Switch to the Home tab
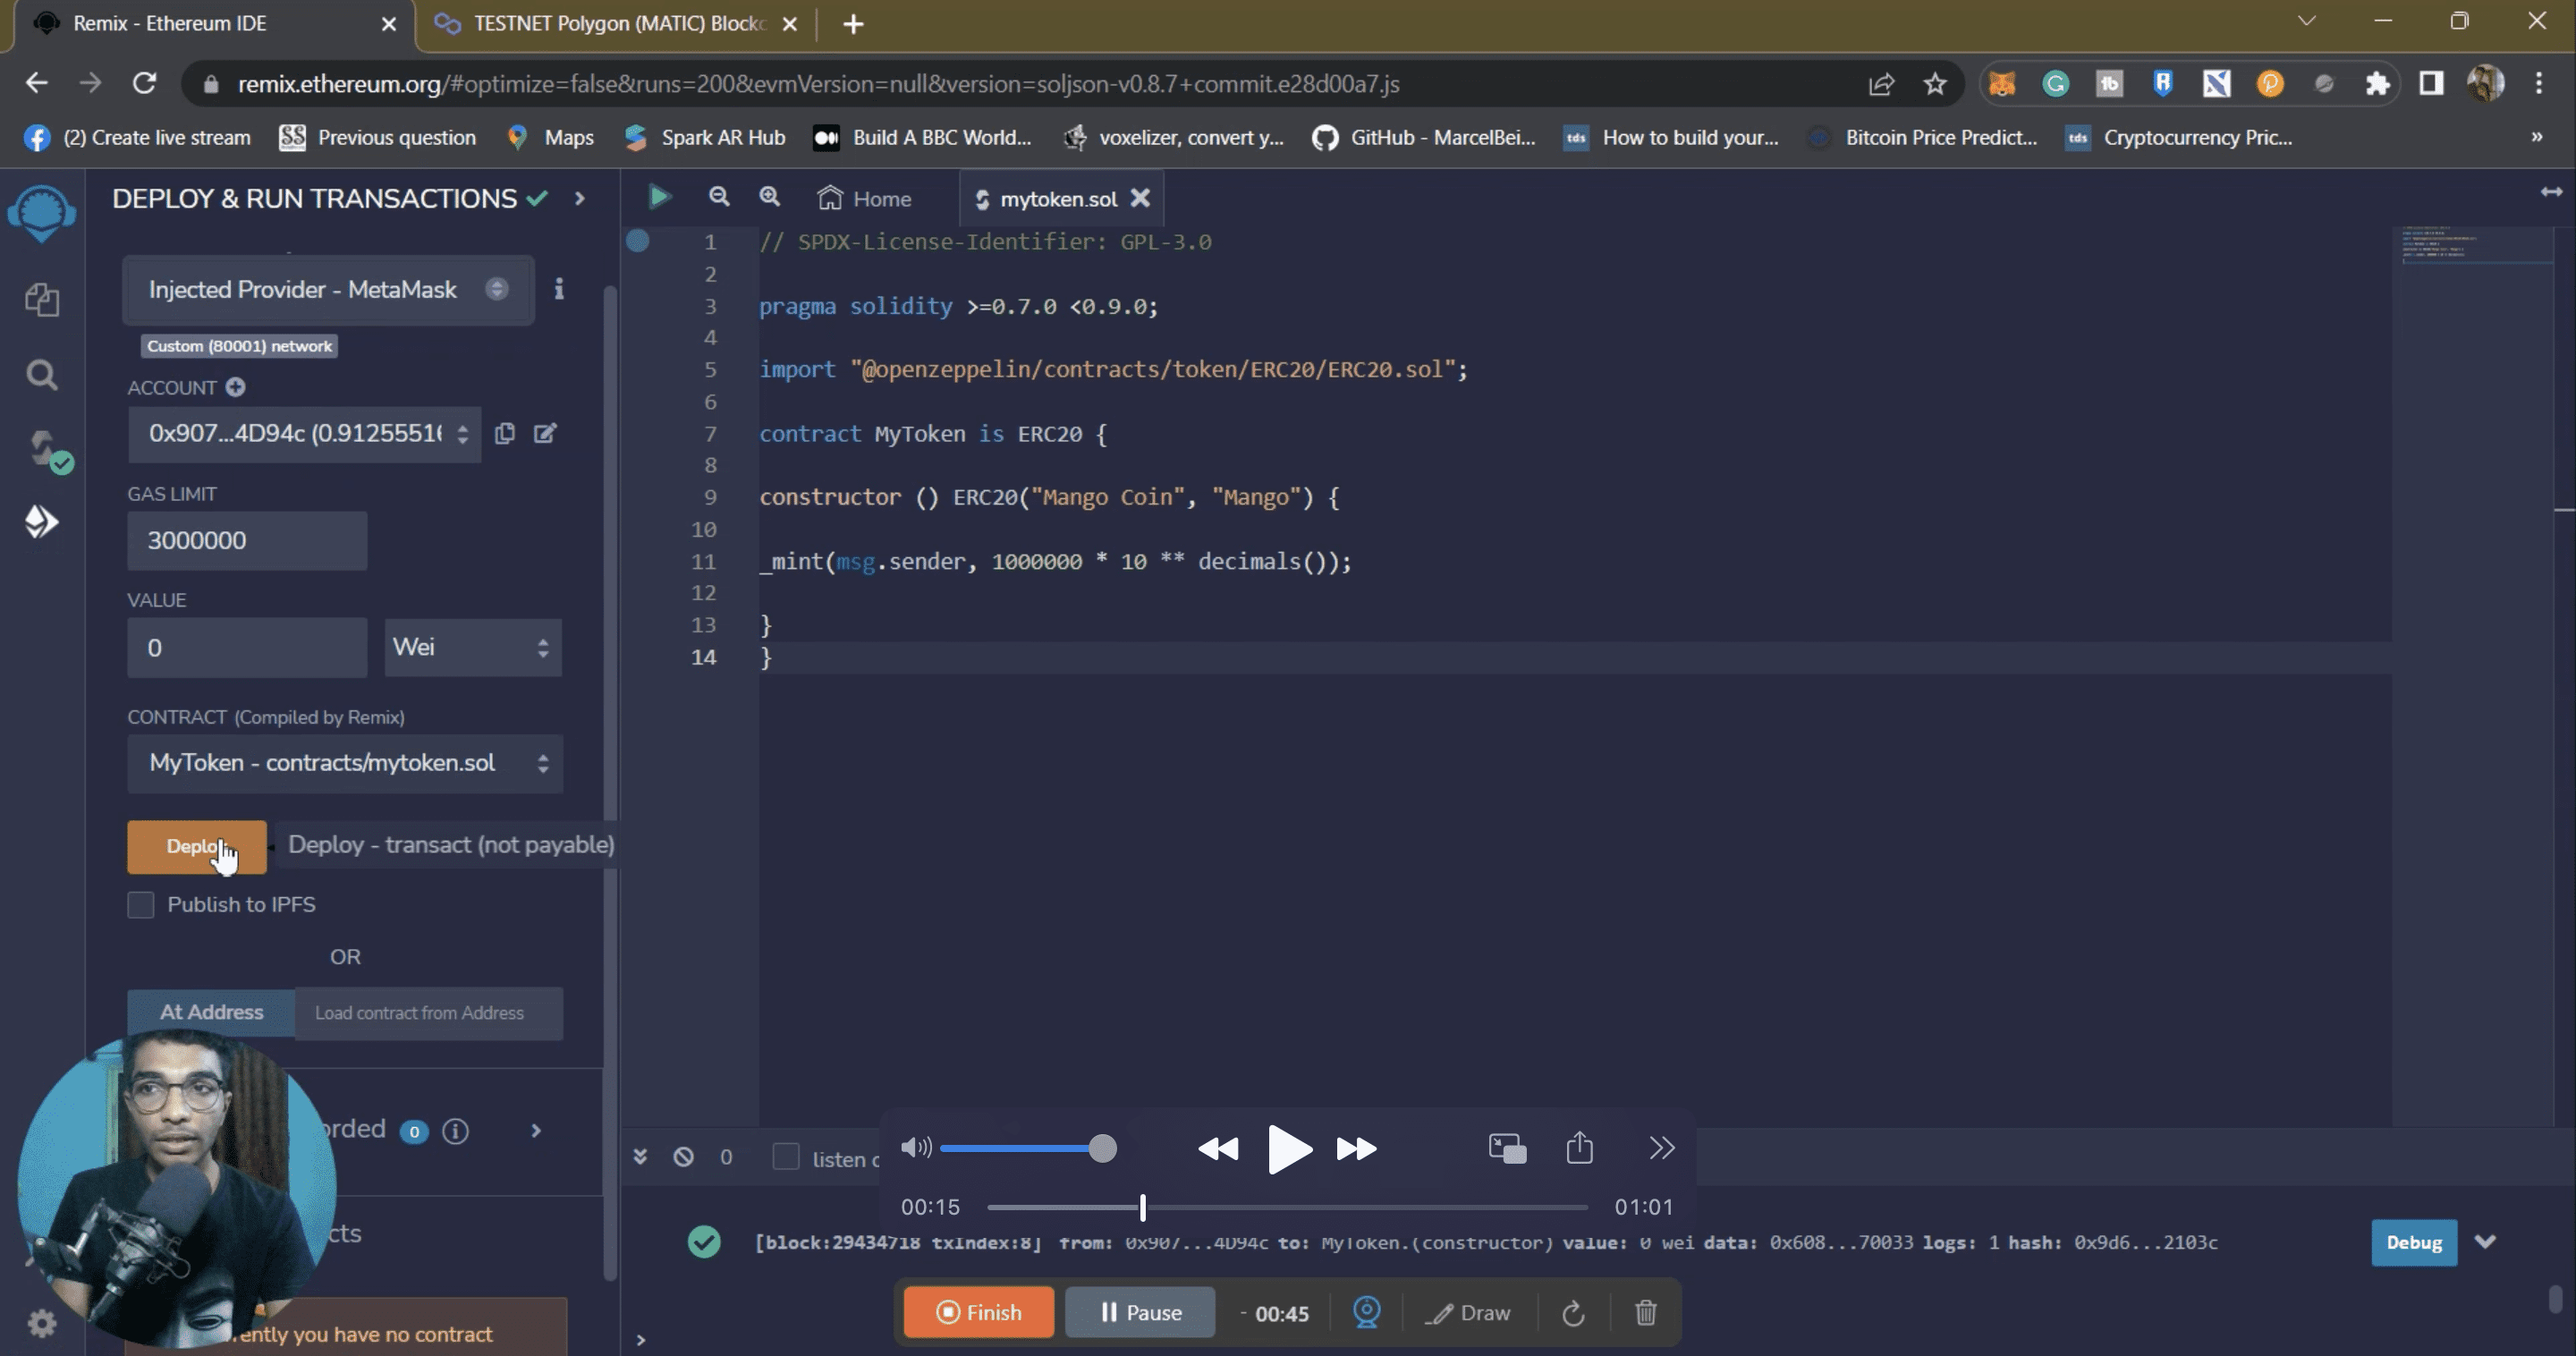2576x1356 pixels. [866, 198]
